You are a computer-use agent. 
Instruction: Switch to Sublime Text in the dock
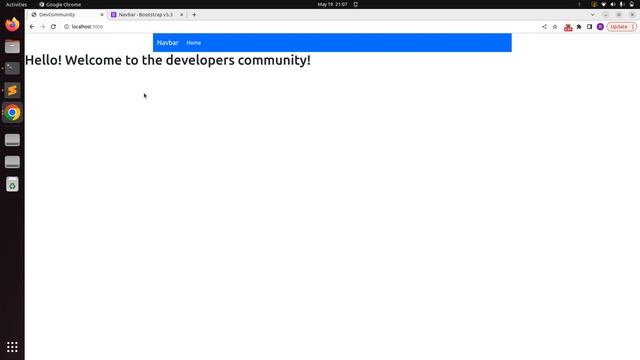pos(12,90)
